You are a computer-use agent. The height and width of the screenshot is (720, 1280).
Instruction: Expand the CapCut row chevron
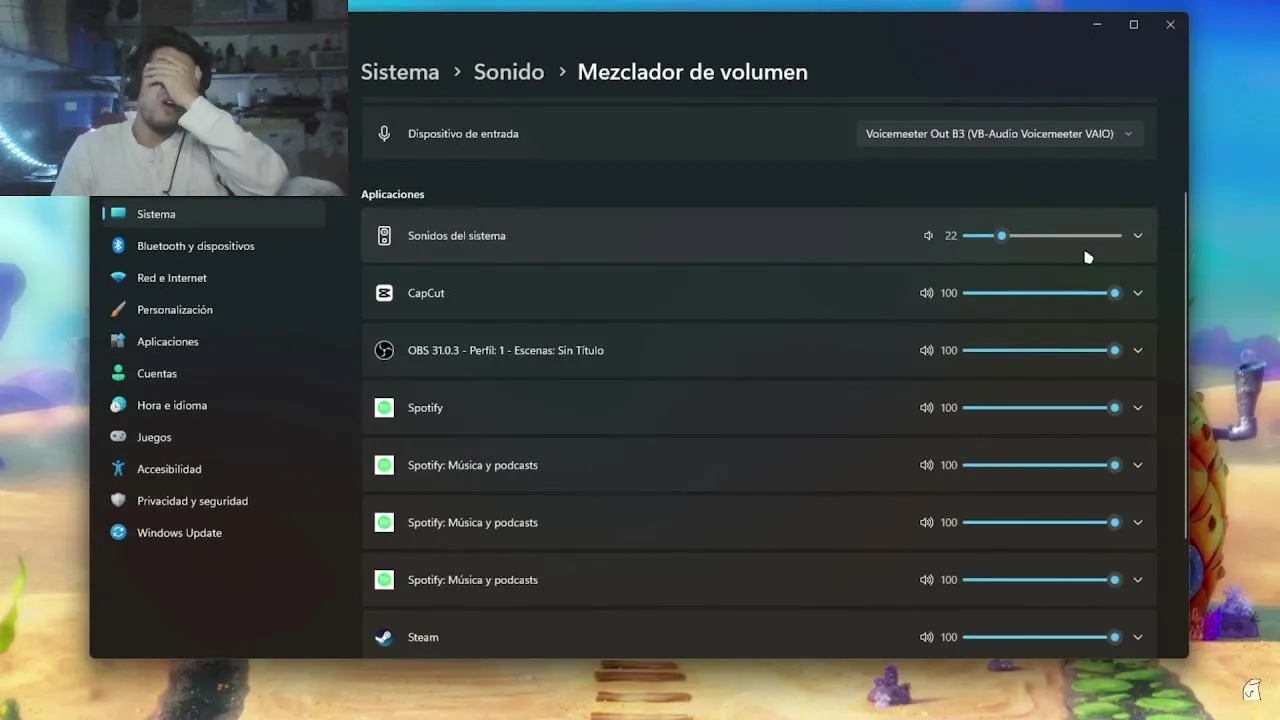point(1138,293)
